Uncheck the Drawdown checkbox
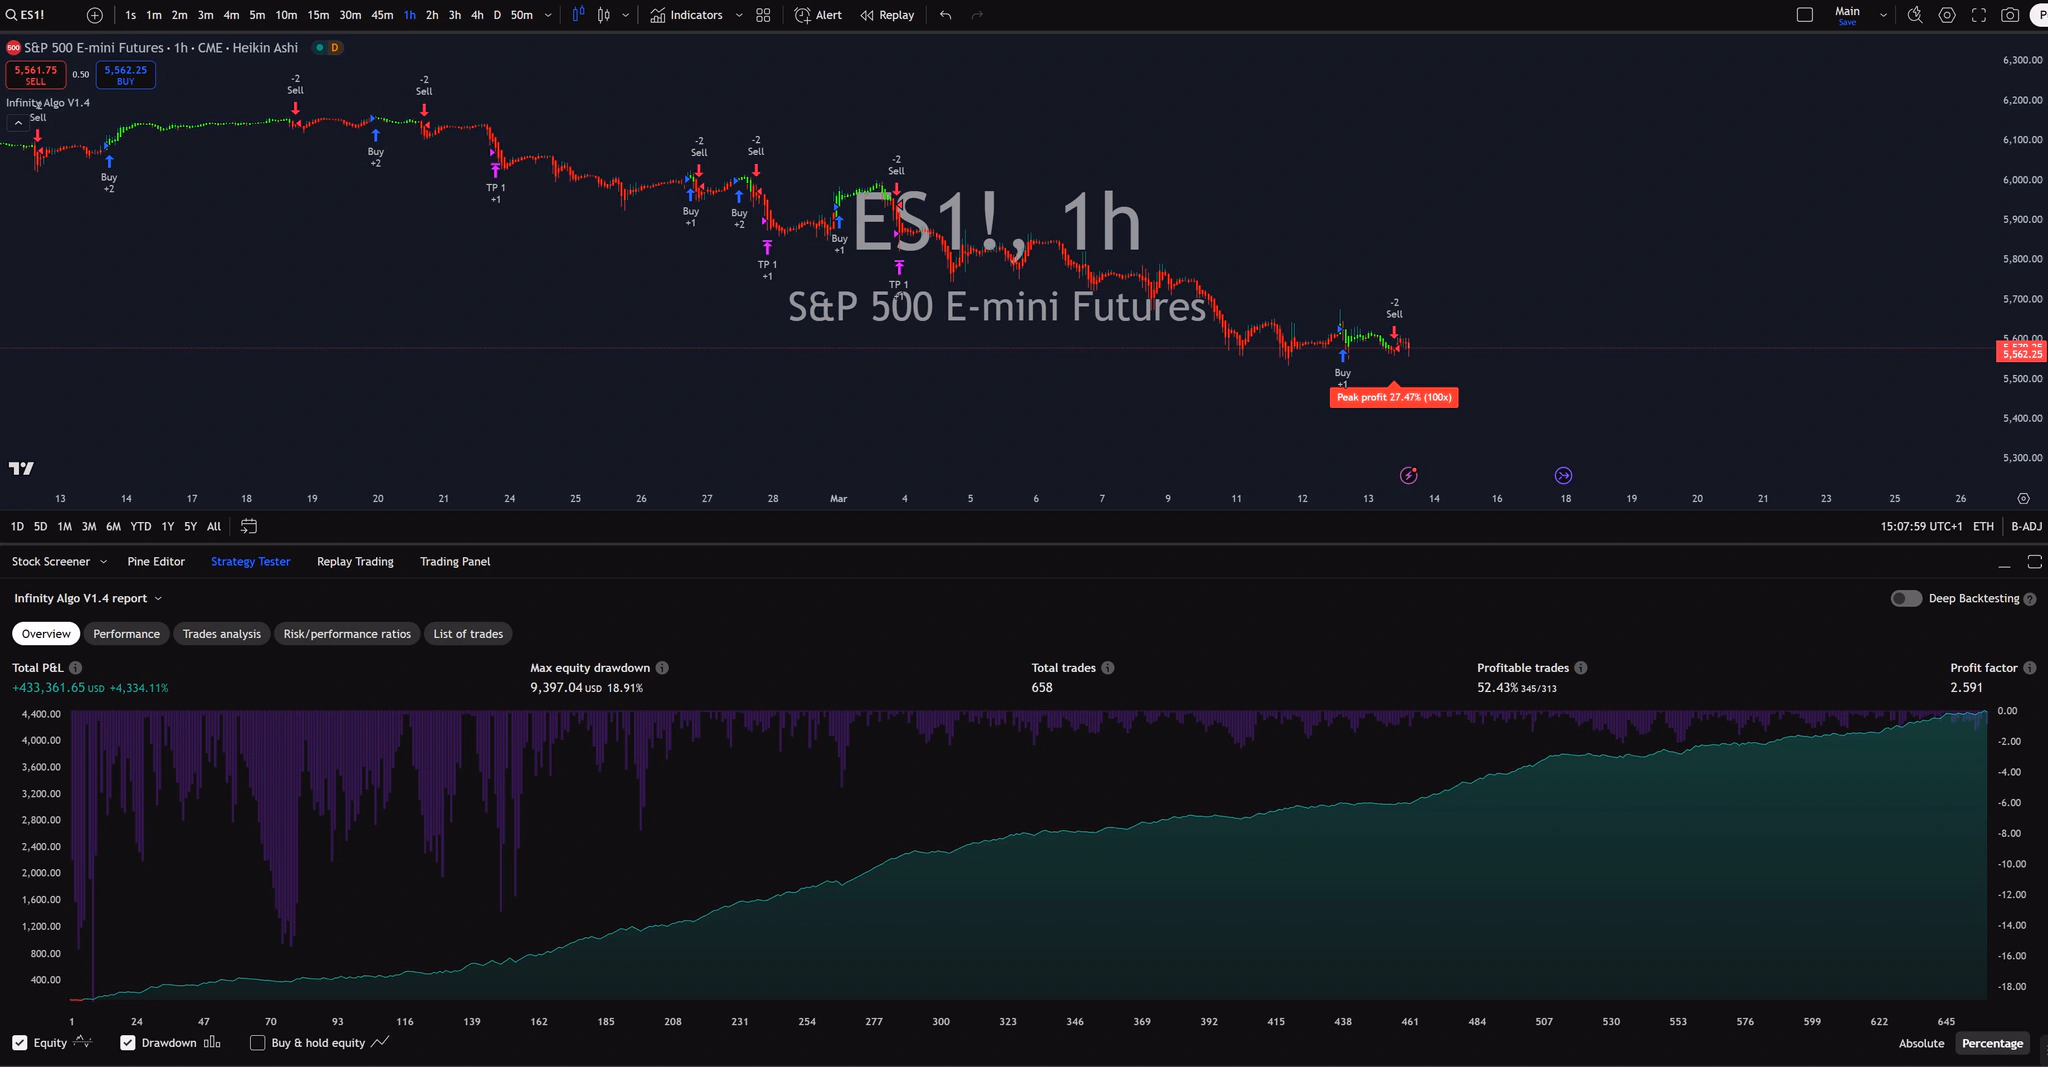Viewport: 2048px width, 1067px height. tap(128, 1042)
